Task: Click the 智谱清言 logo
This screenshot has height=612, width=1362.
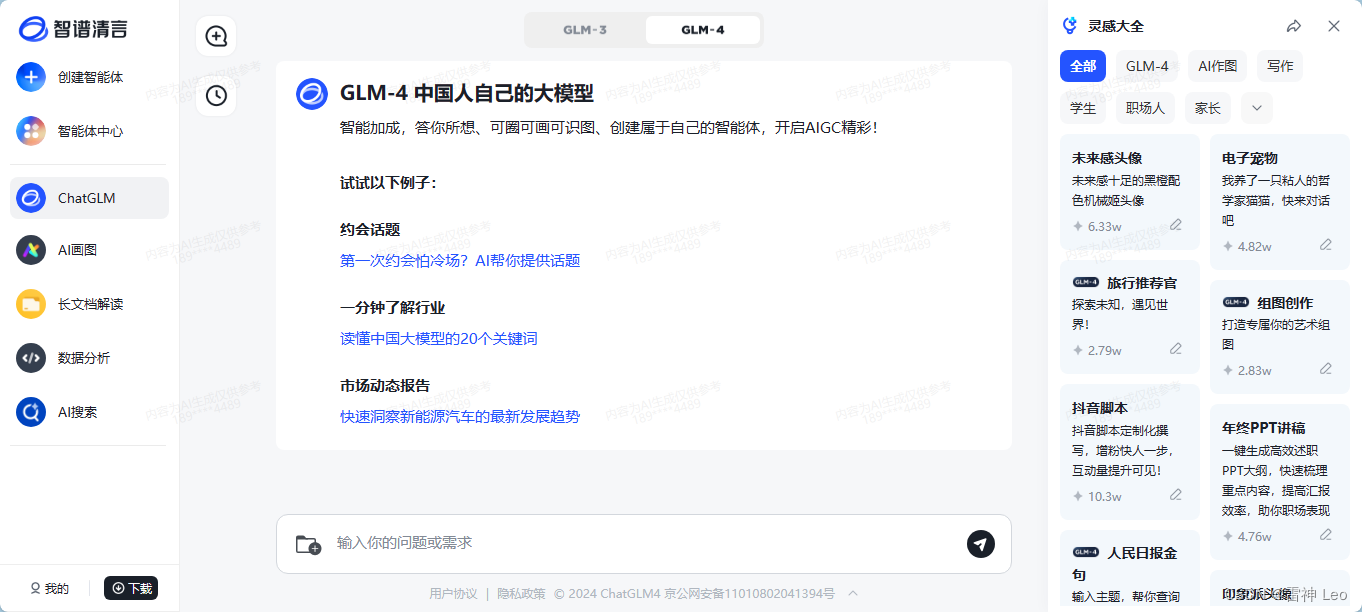Action: tap(74, 29)
